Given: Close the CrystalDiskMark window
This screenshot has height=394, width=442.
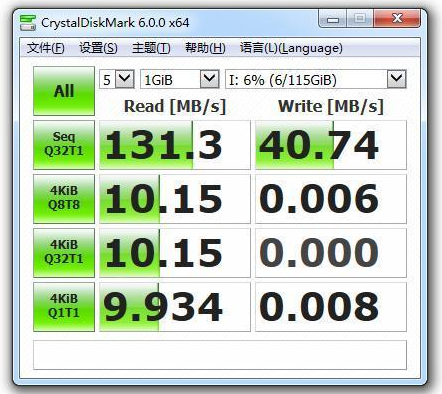Looking at the screenshot, I should pos(397,19).
